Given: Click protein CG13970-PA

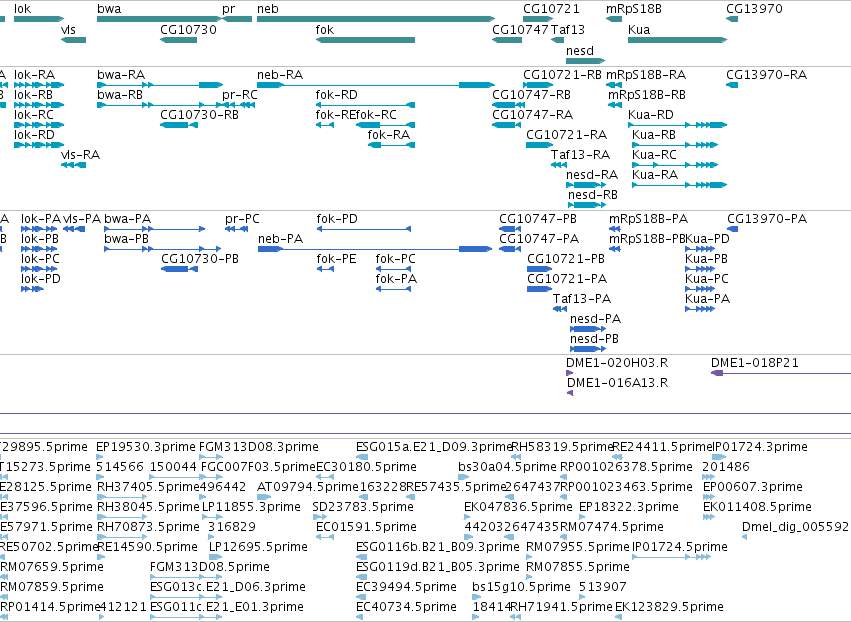Looking at the screenshot, I should (767, 219).
